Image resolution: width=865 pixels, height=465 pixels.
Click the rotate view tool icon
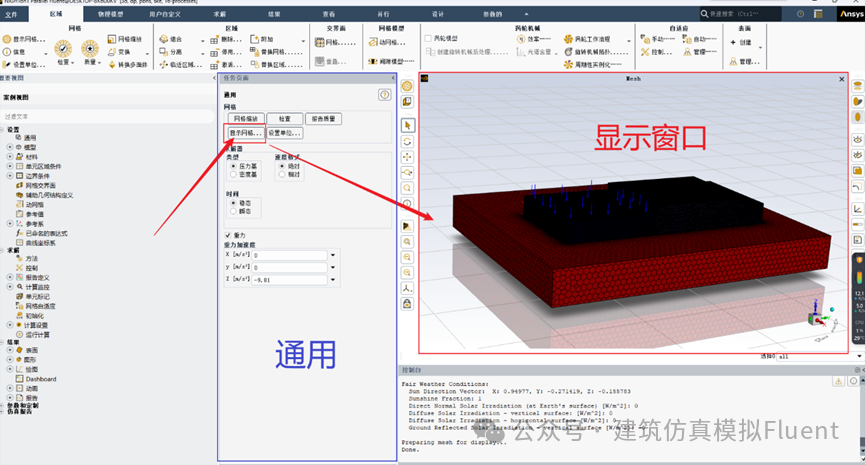(x=407, y=142)
